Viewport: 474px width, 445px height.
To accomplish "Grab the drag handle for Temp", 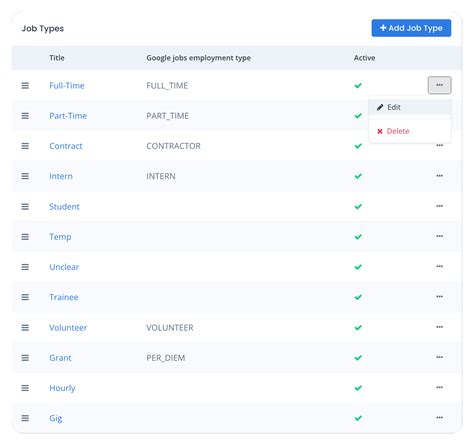I will pos(25,237).
